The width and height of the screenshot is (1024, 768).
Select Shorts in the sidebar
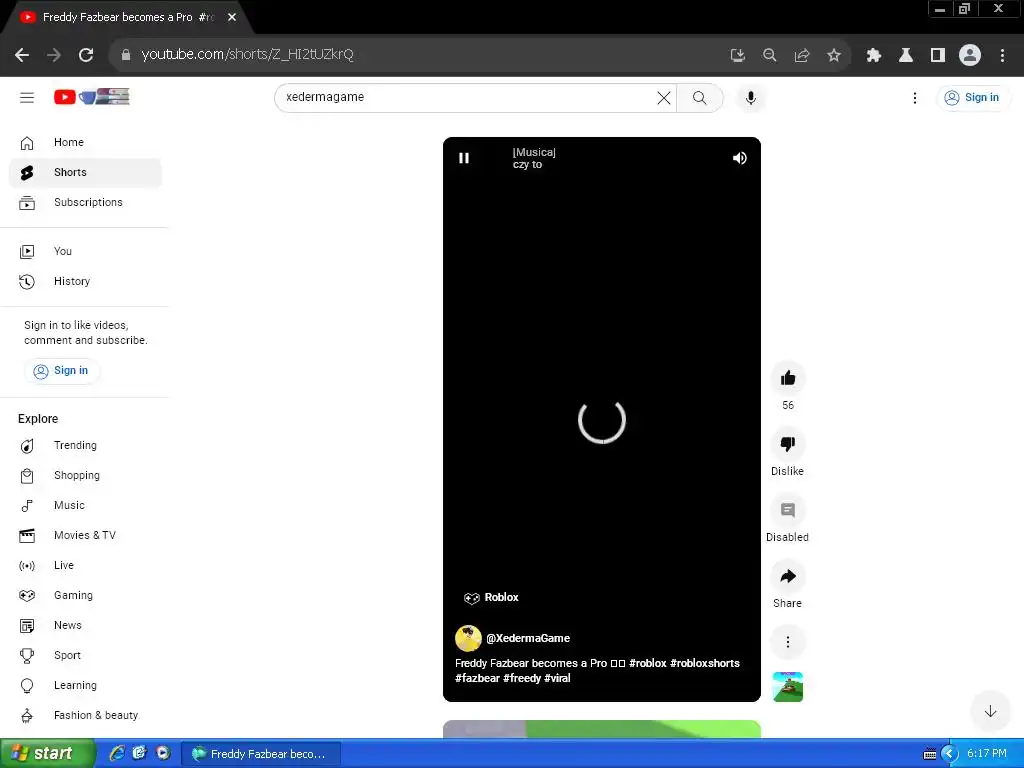pyautogui.click(x=85, y=172)
